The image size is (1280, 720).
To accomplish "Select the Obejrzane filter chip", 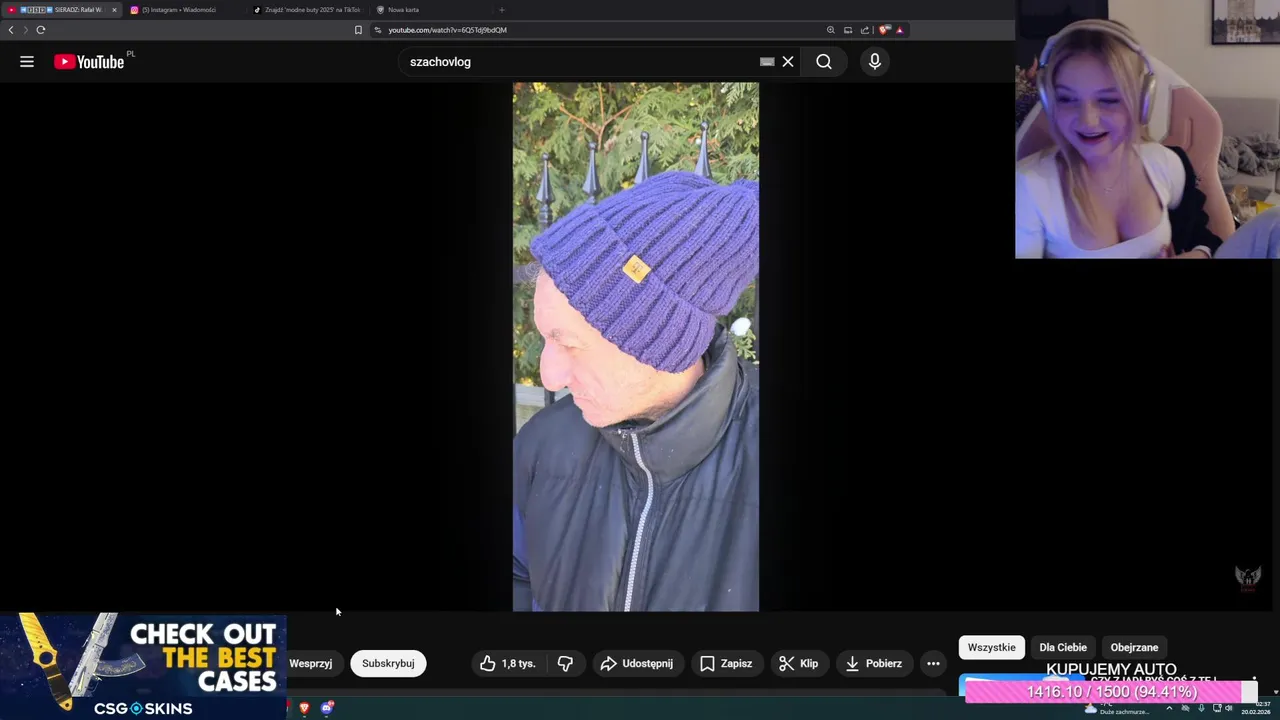I will pyautogui.click(x=1134, y=647).
